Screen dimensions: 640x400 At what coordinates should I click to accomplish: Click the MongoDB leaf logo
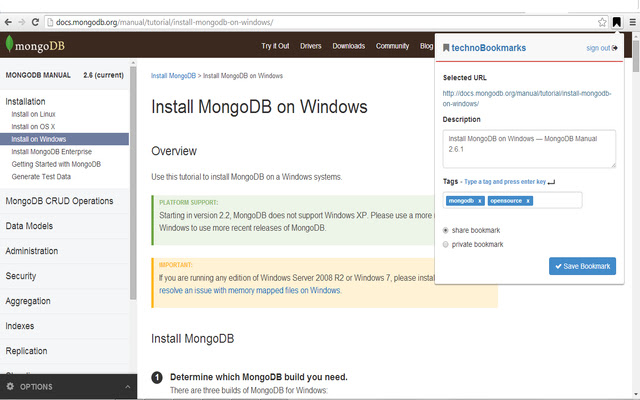[9, 44]
